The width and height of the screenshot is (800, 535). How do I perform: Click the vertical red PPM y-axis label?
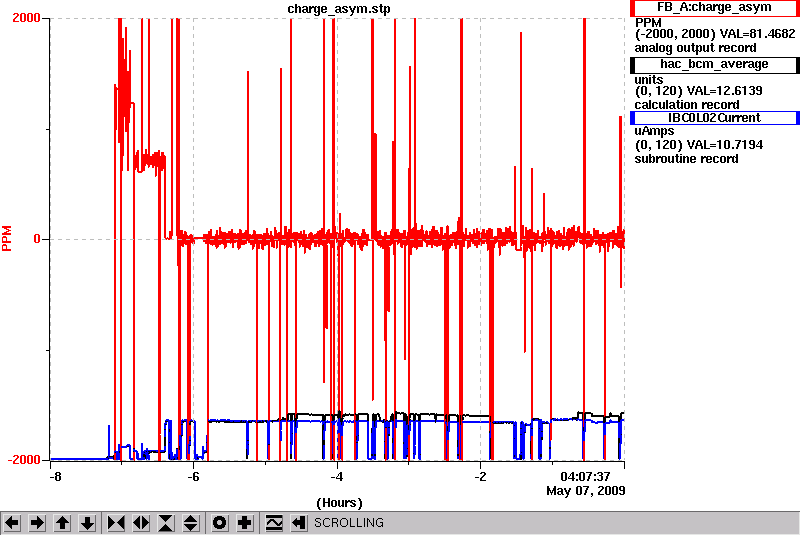(7, 239)
